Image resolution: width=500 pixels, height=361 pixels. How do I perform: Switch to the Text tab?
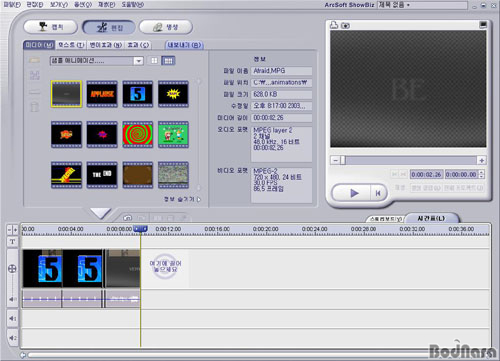pos(71,45)
